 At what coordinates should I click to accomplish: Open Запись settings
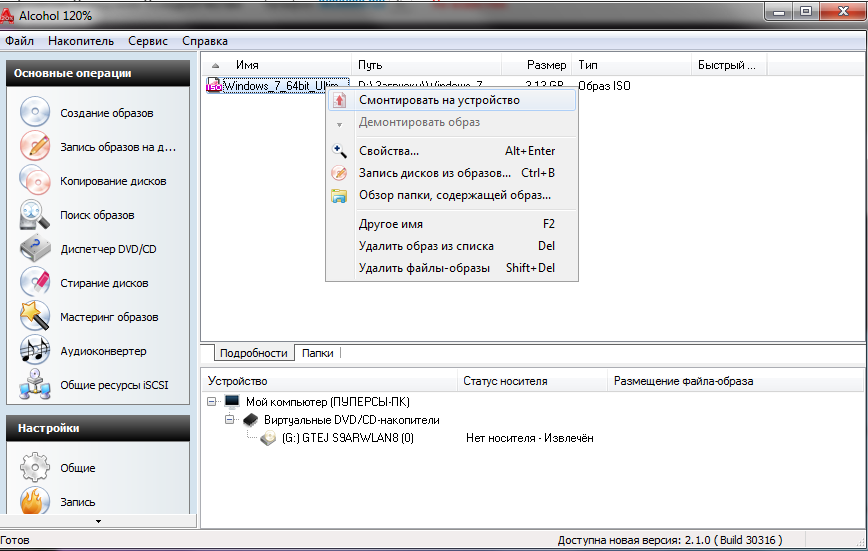78,502
